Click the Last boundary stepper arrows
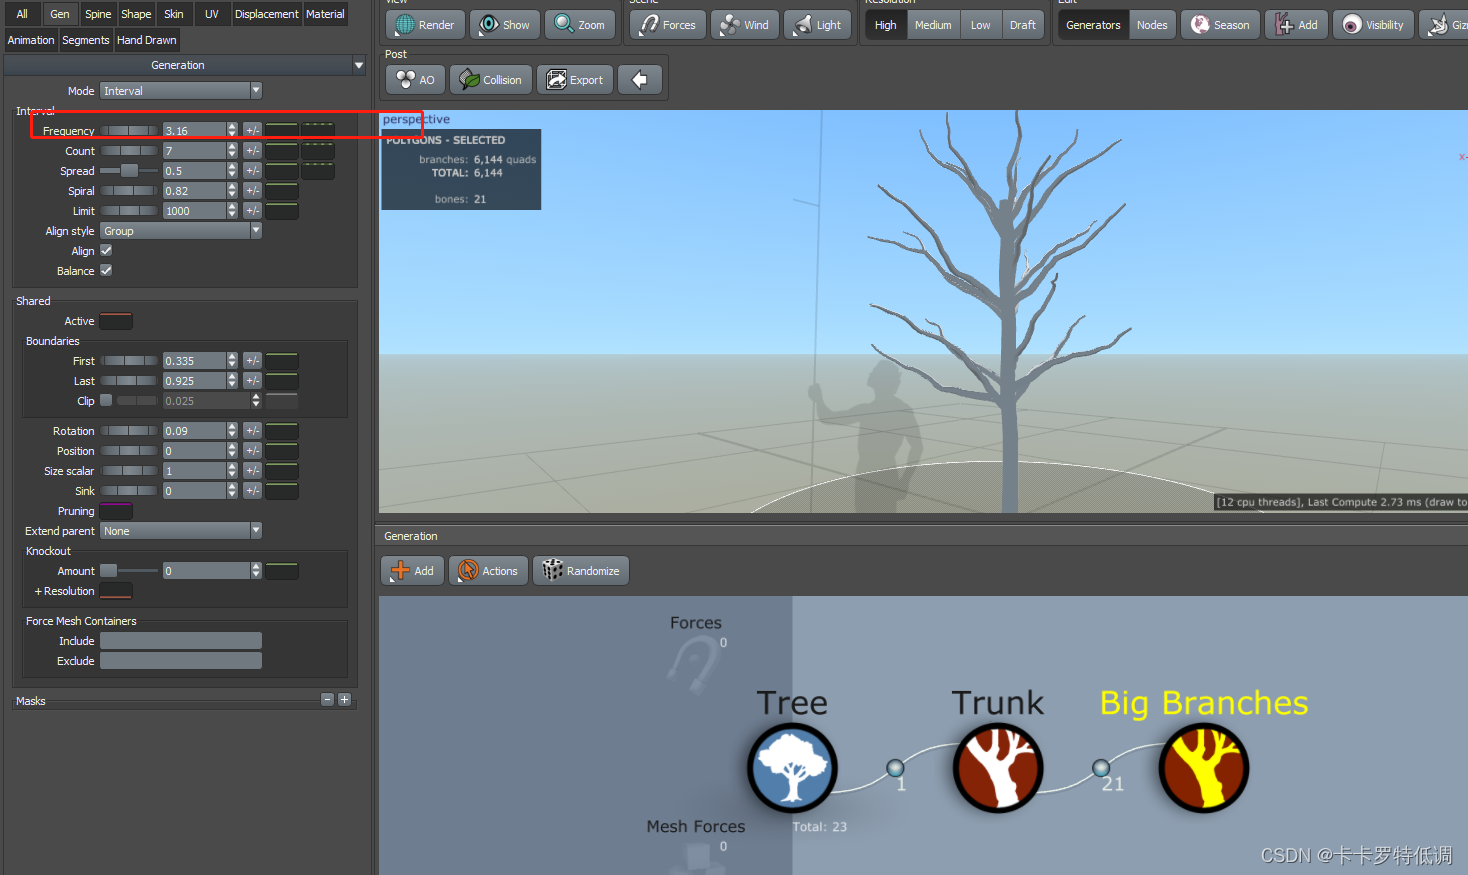 tap(232, 381)
